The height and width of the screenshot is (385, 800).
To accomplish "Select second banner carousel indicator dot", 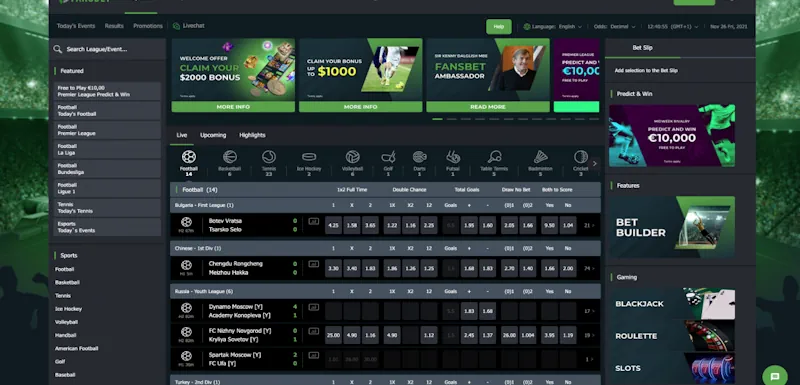I will 452,119.
